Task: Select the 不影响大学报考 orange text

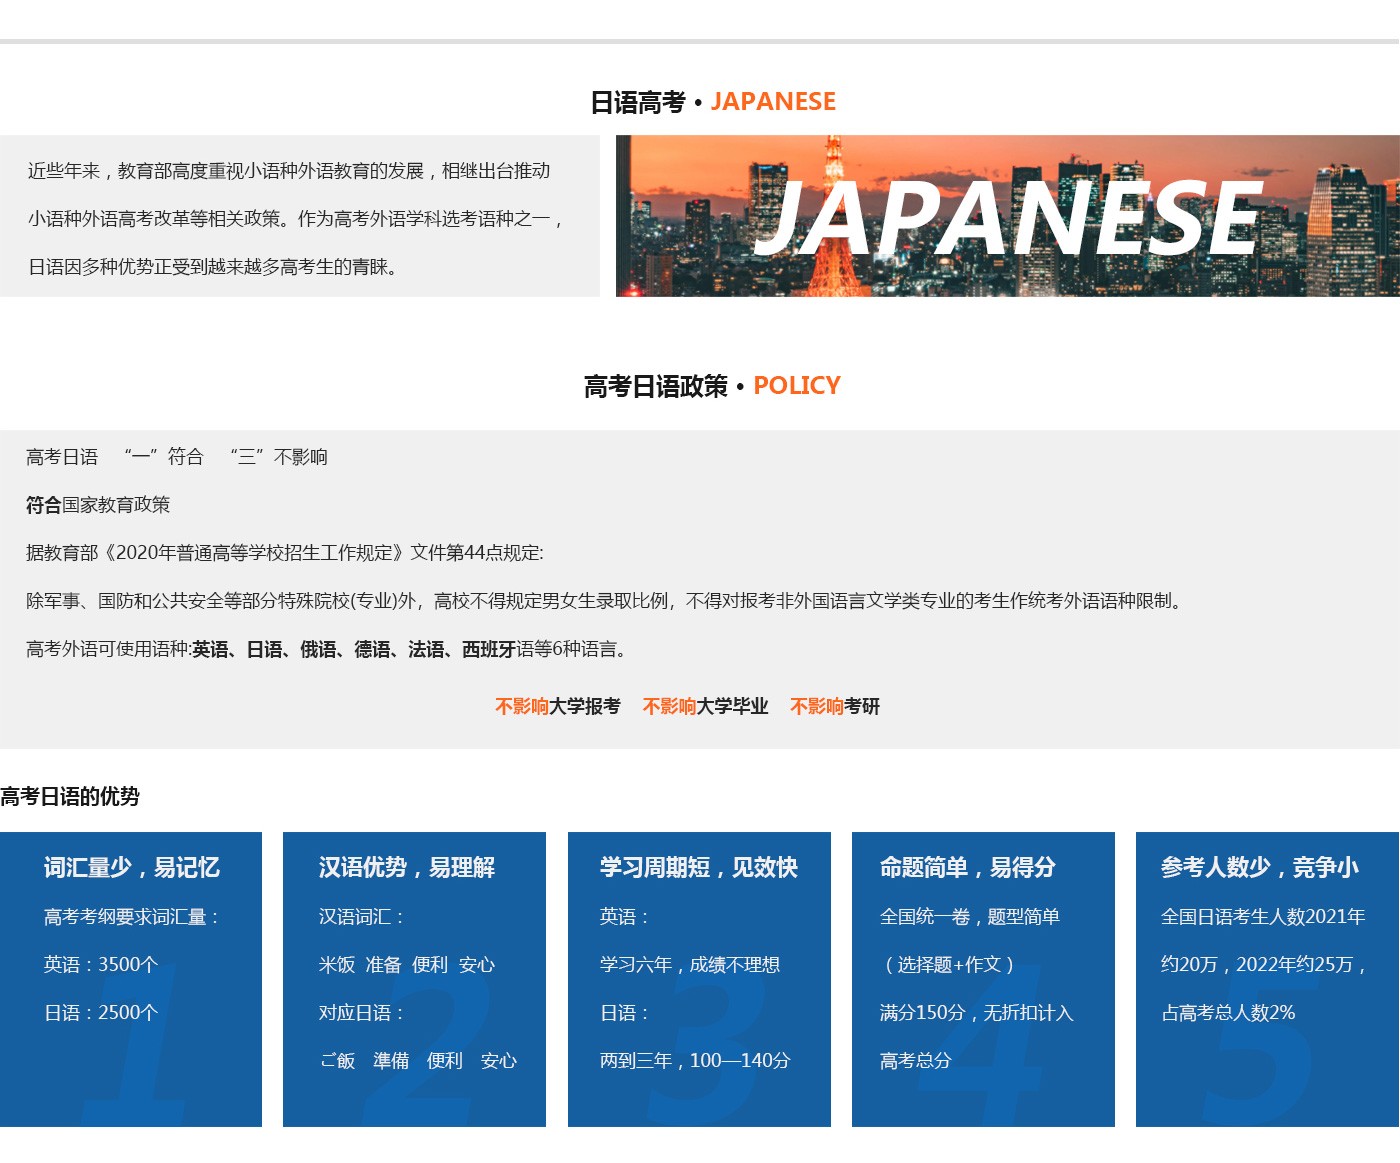Action: click(557, 707)
